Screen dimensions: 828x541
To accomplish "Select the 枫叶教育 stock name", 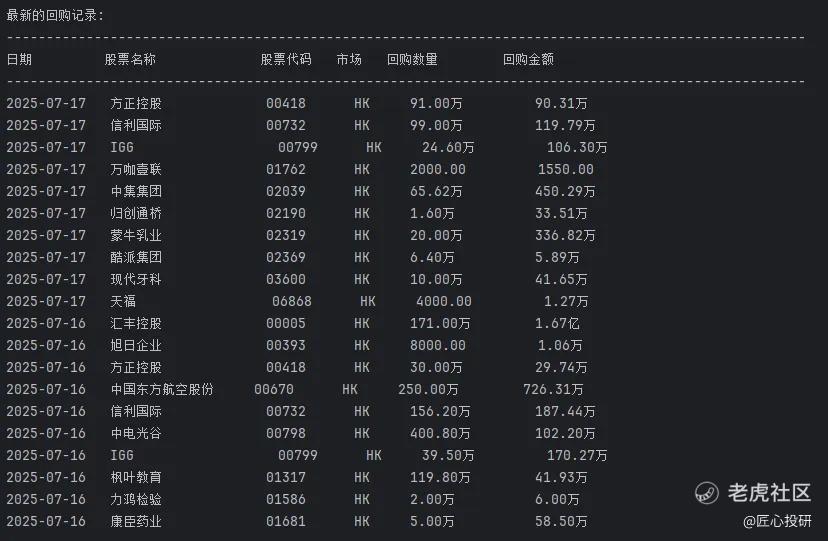I will point(136,477).
